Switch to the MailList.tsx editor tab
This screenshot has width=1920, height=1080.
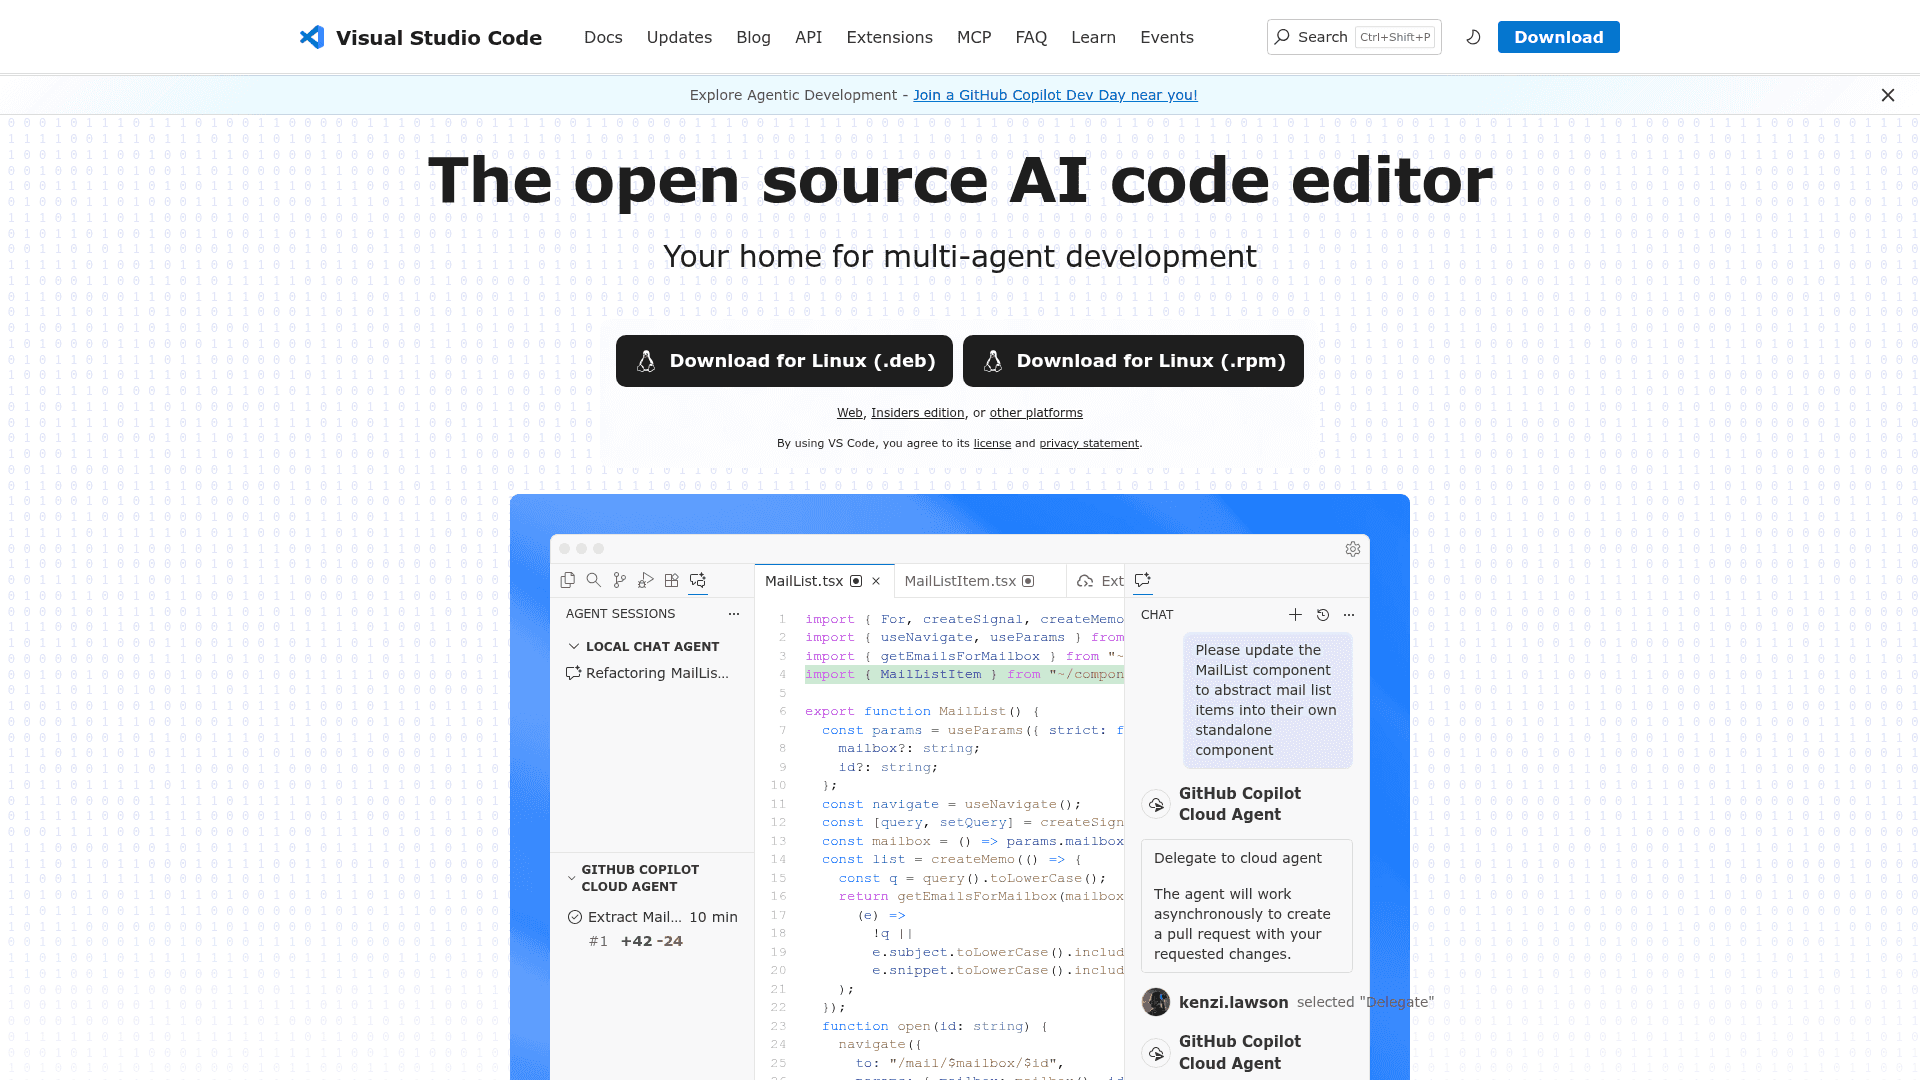(x=824, y=581)
